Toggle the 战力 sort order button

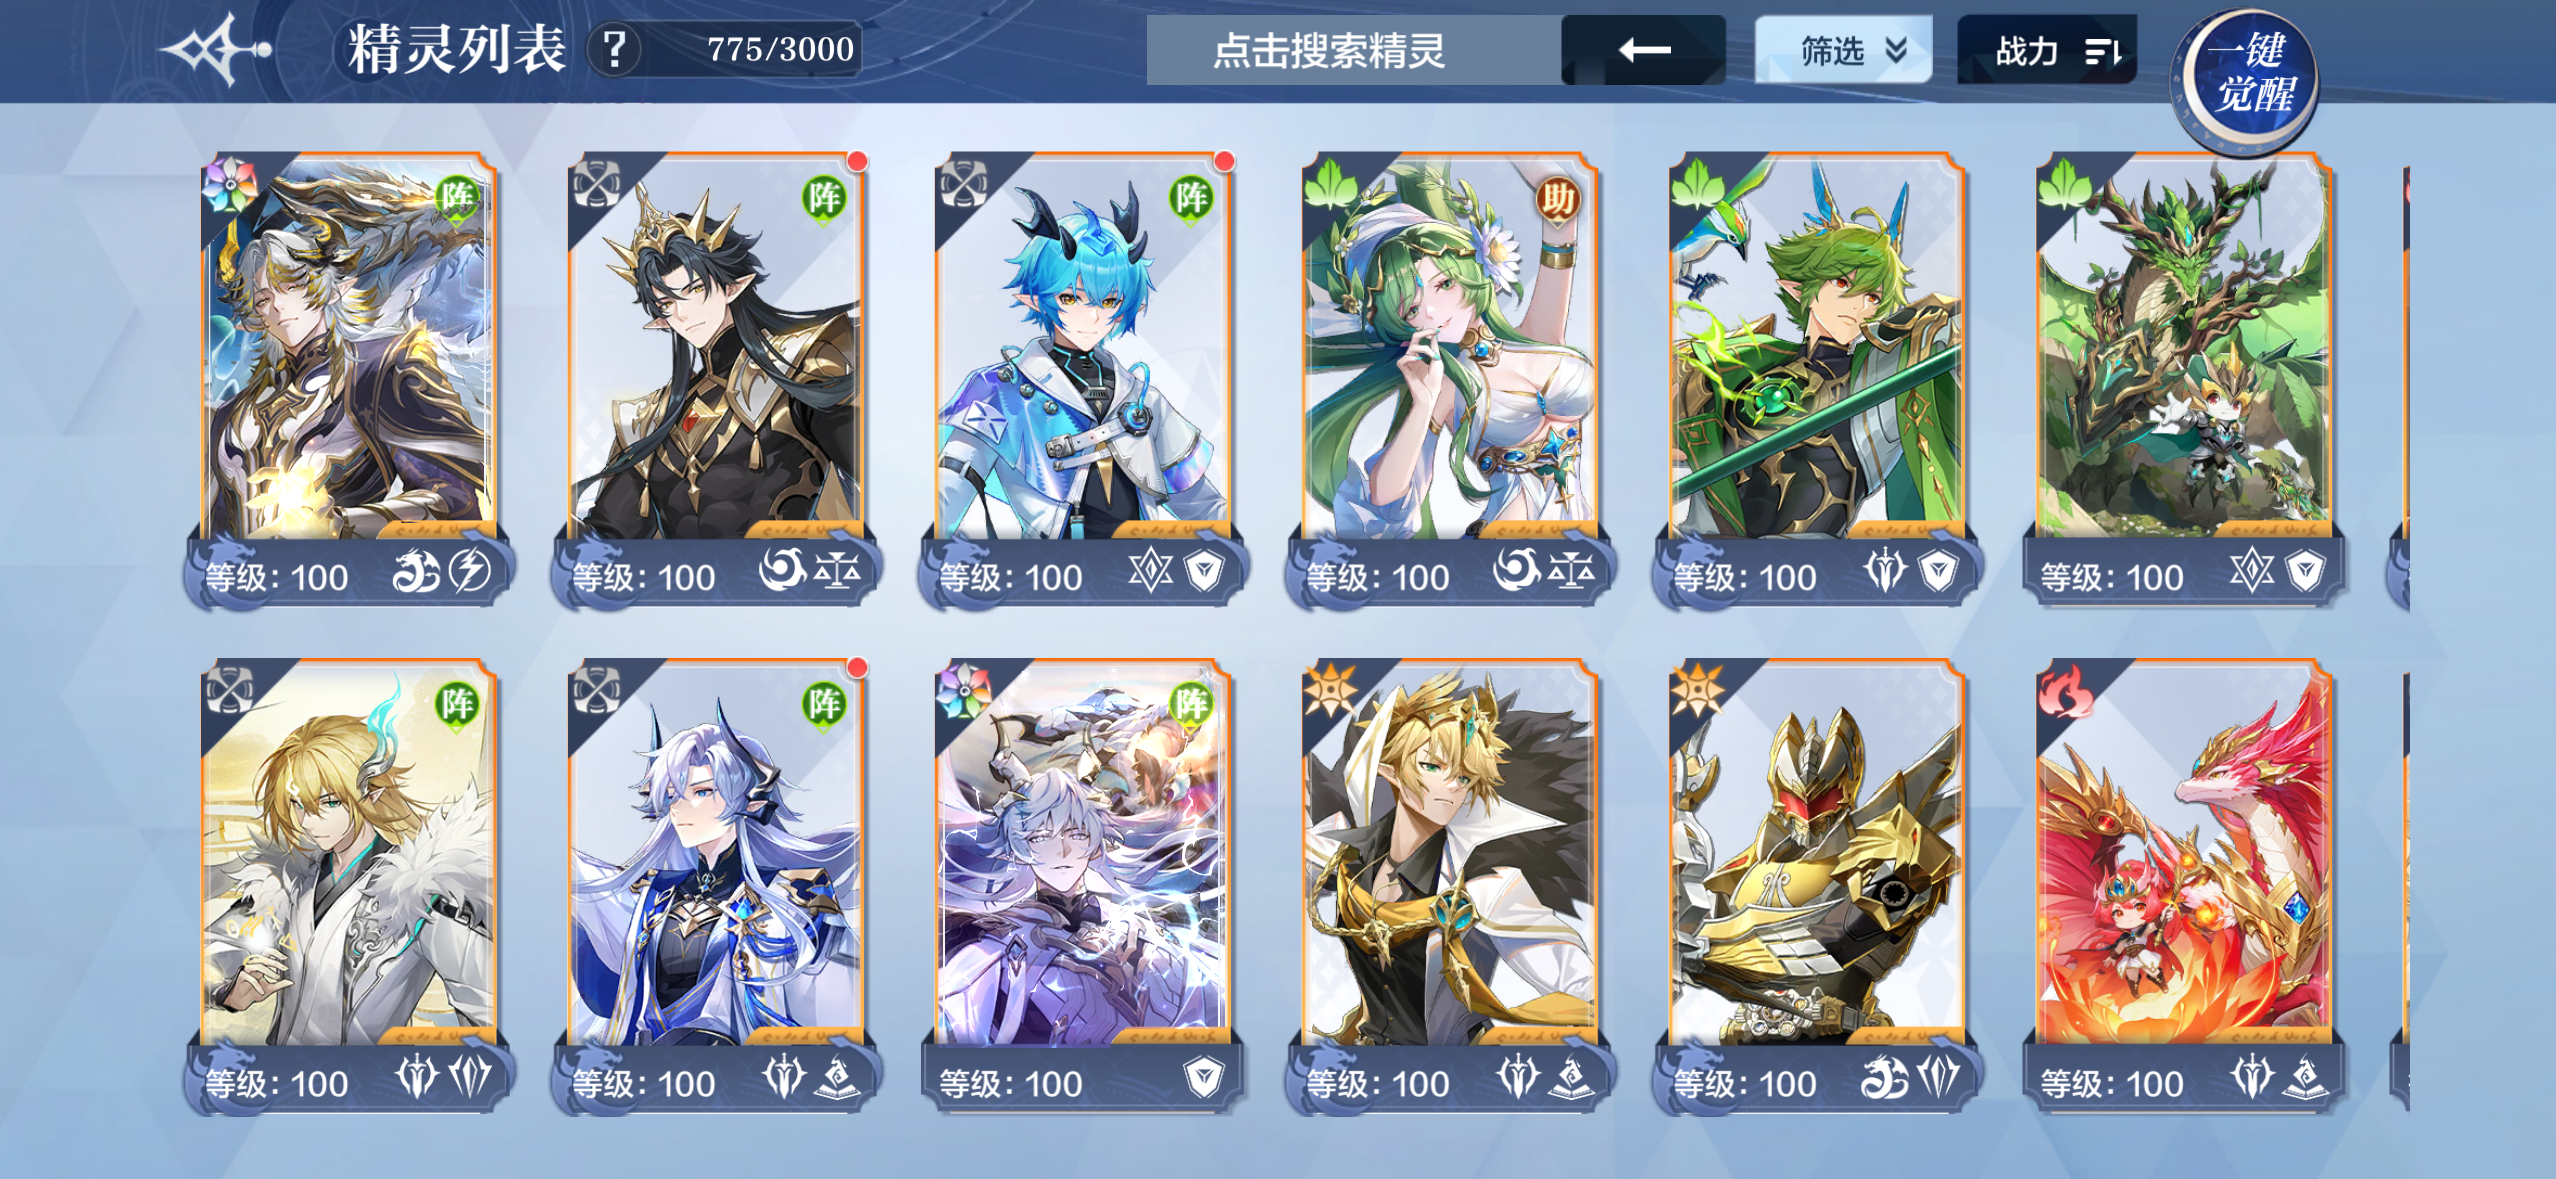coord(2047,50)
